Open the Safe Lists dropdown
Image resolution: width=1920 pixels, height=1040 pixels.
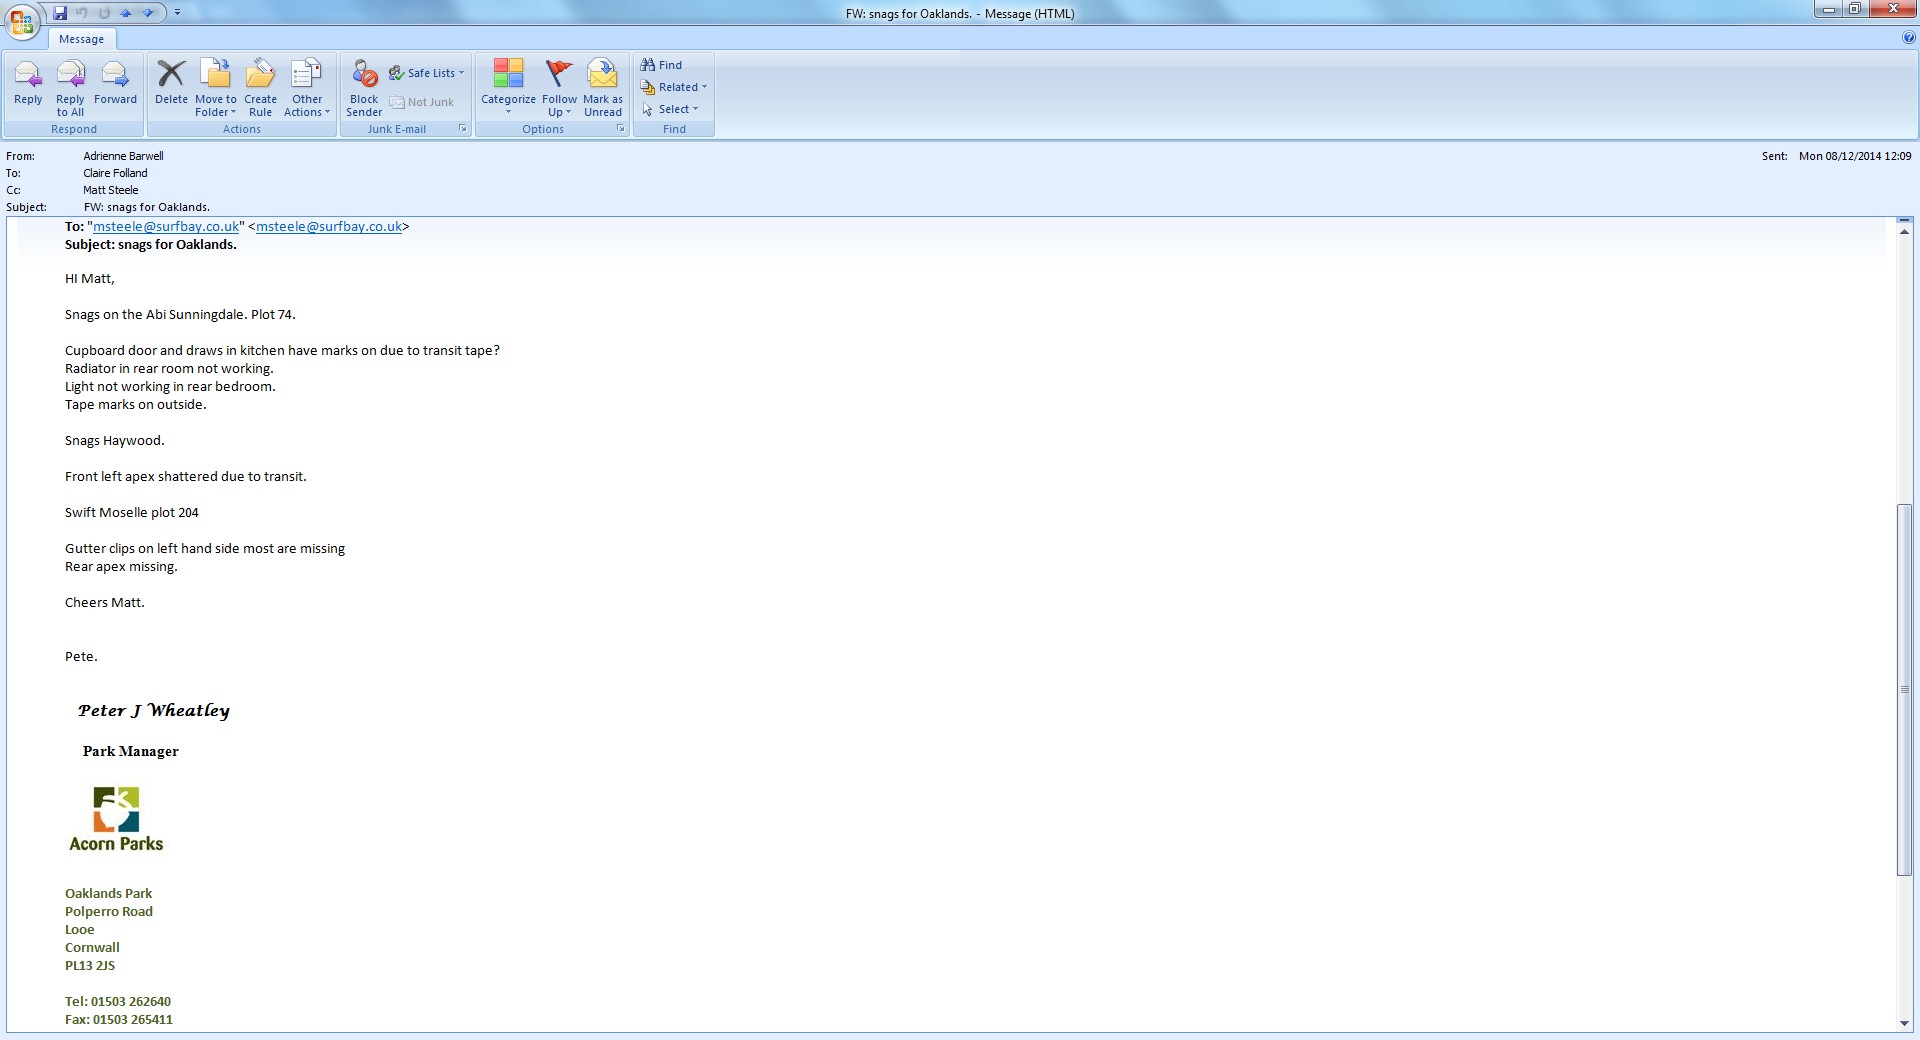[427, 73]
